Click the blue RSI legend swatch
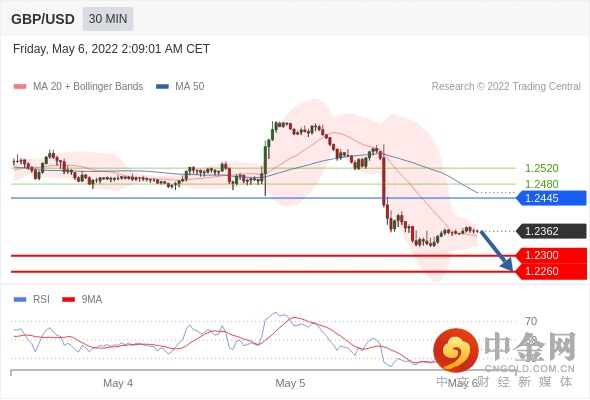590x400 pixels. pyautogui.click(x=20, y=300)
